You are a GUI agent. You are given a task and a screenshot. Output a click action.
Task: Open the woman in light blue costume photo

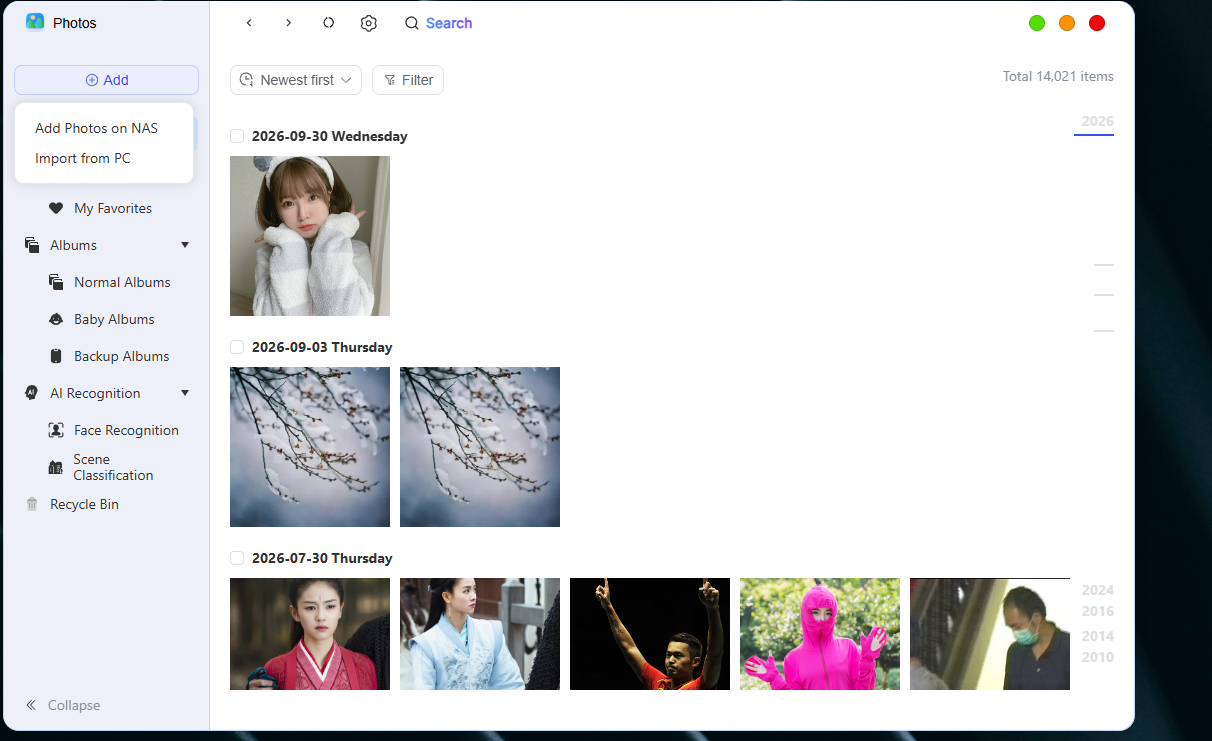pyautogui.click(x=480, y=634)
